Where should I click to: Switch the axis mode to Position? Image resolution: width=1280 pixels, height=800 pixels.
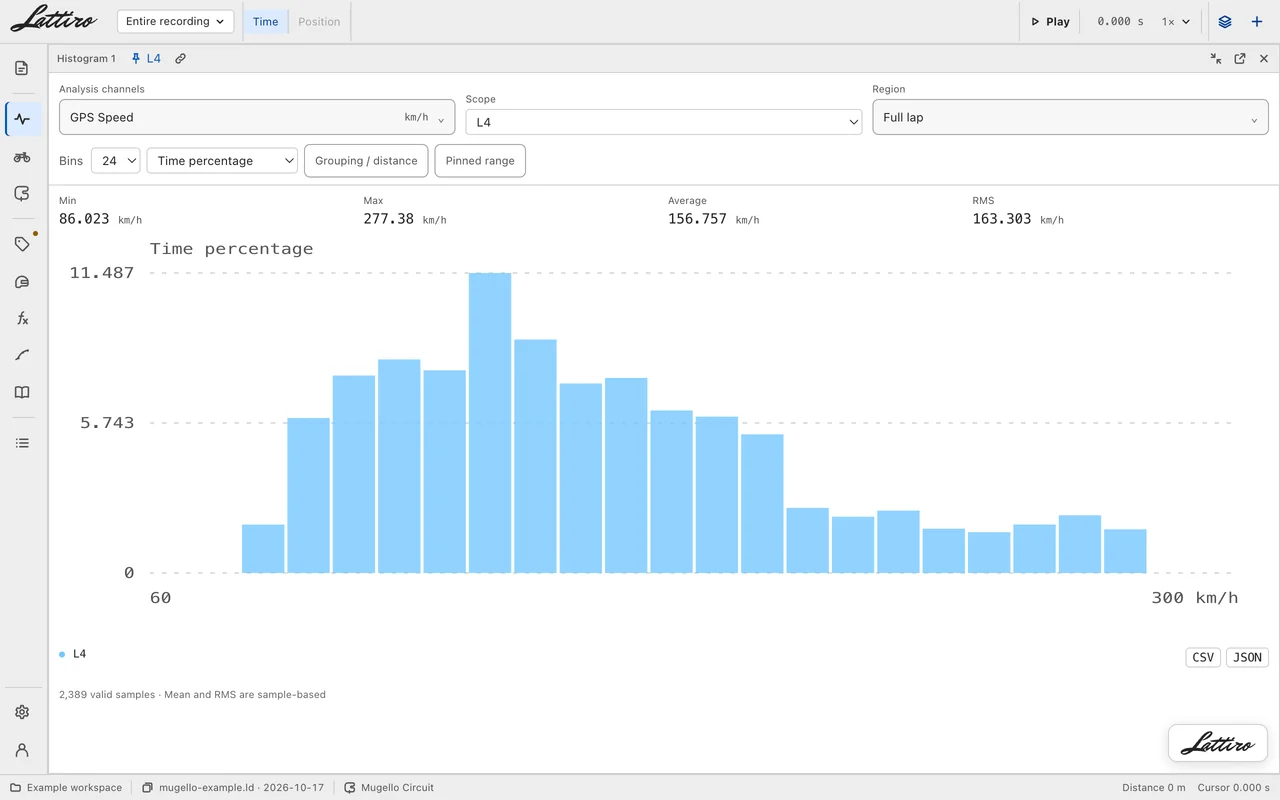pos(319,22)
